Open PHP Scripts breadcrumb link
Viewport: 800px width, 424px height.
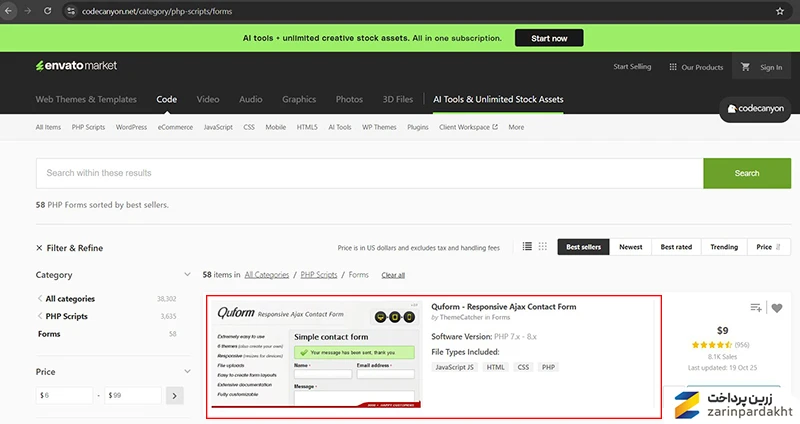click(x=319, y=275)
